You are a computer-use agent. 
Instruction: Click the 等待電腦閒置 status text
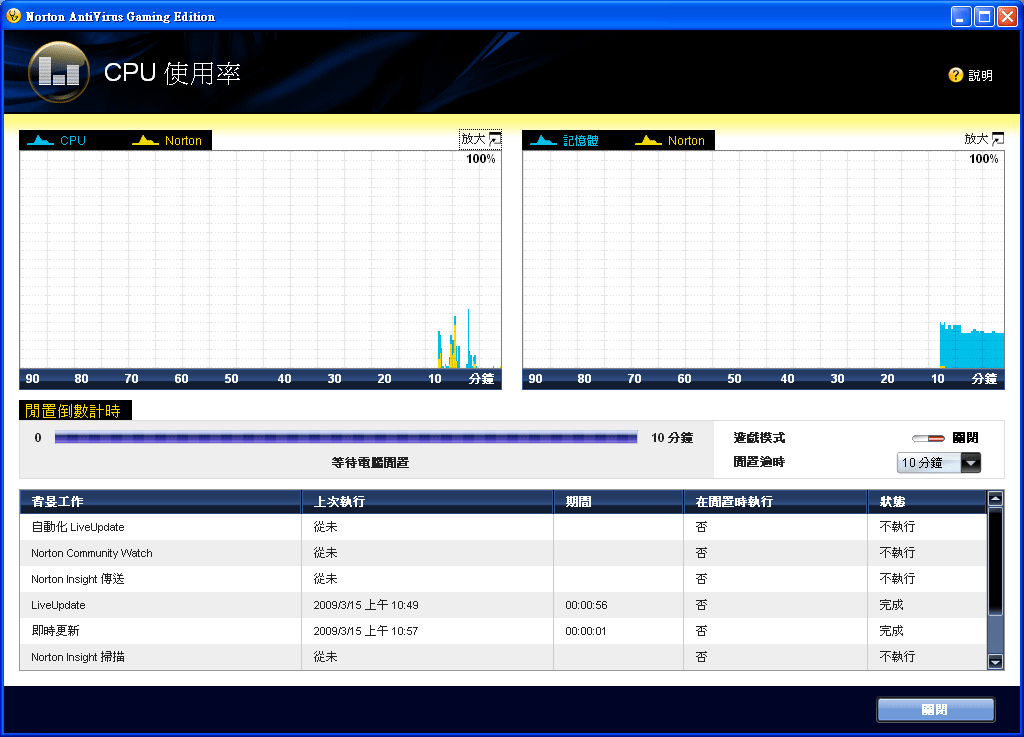pos(370,462)
